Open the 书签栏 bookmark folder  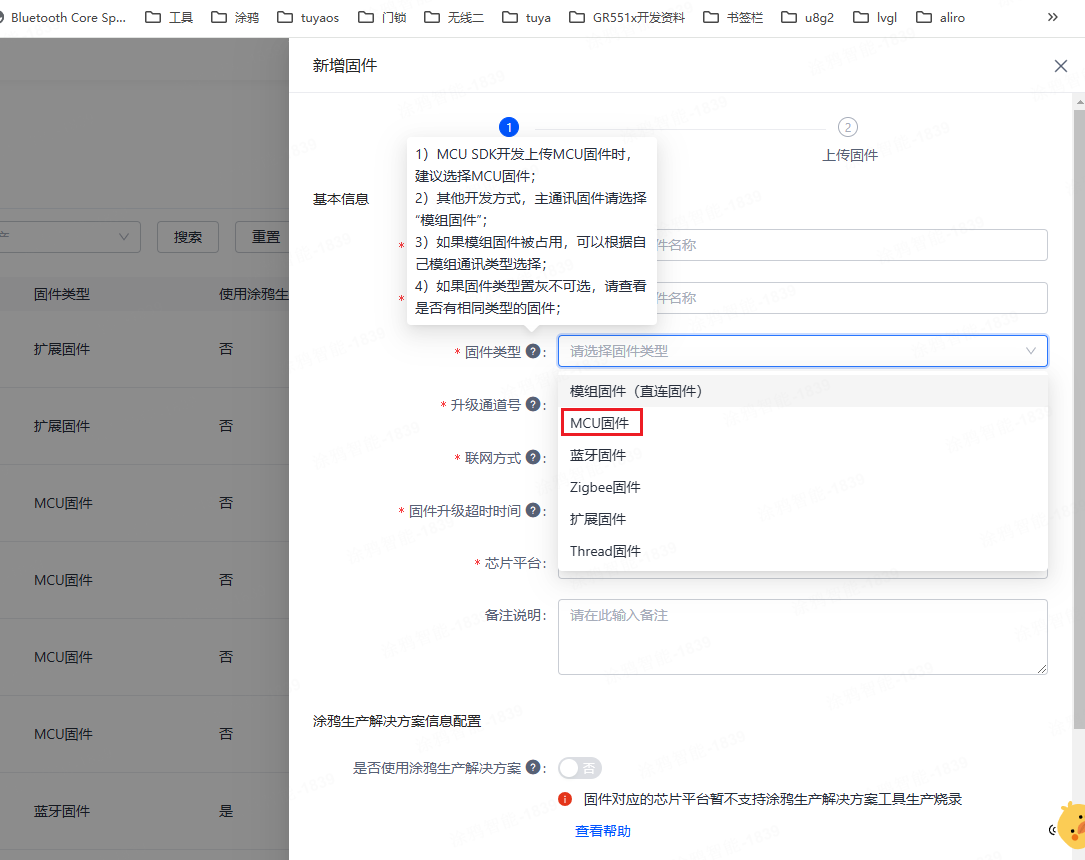click(733, 17)
